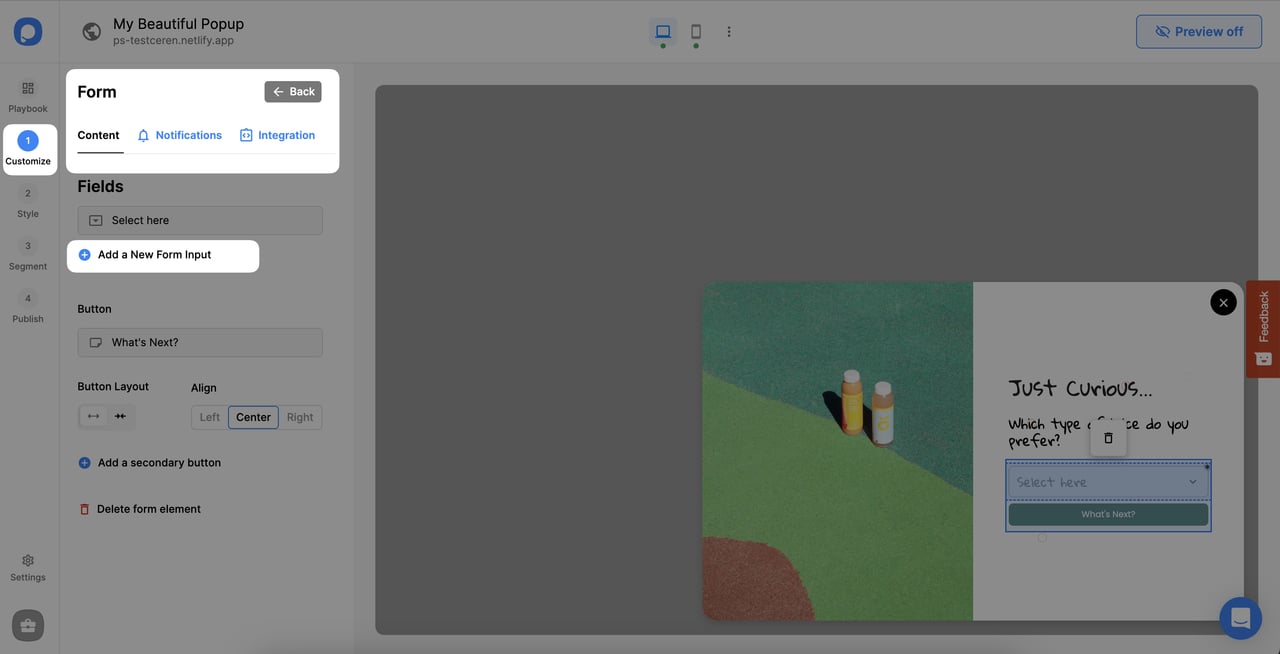Open the Style step in sidebar
This screenshot has height=654, width=1280.
tap(27, 202)
